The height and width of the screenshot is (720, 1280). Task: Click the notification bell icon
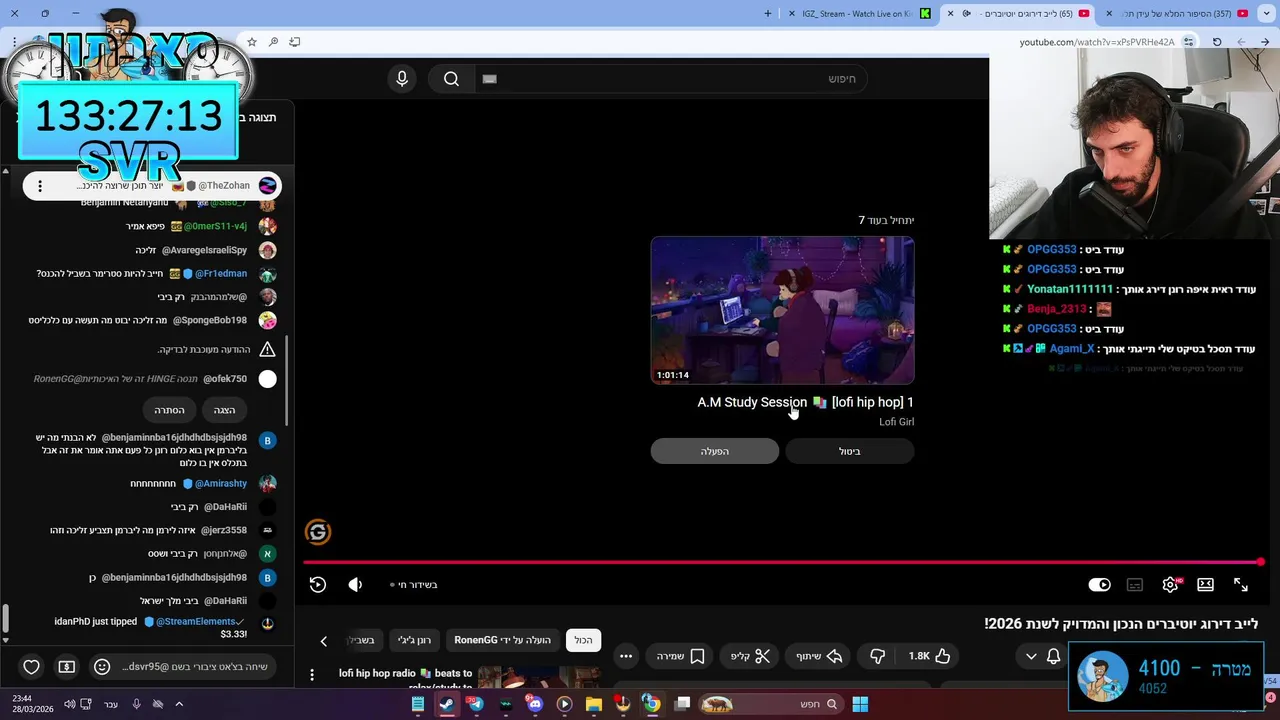[1053, 656]
